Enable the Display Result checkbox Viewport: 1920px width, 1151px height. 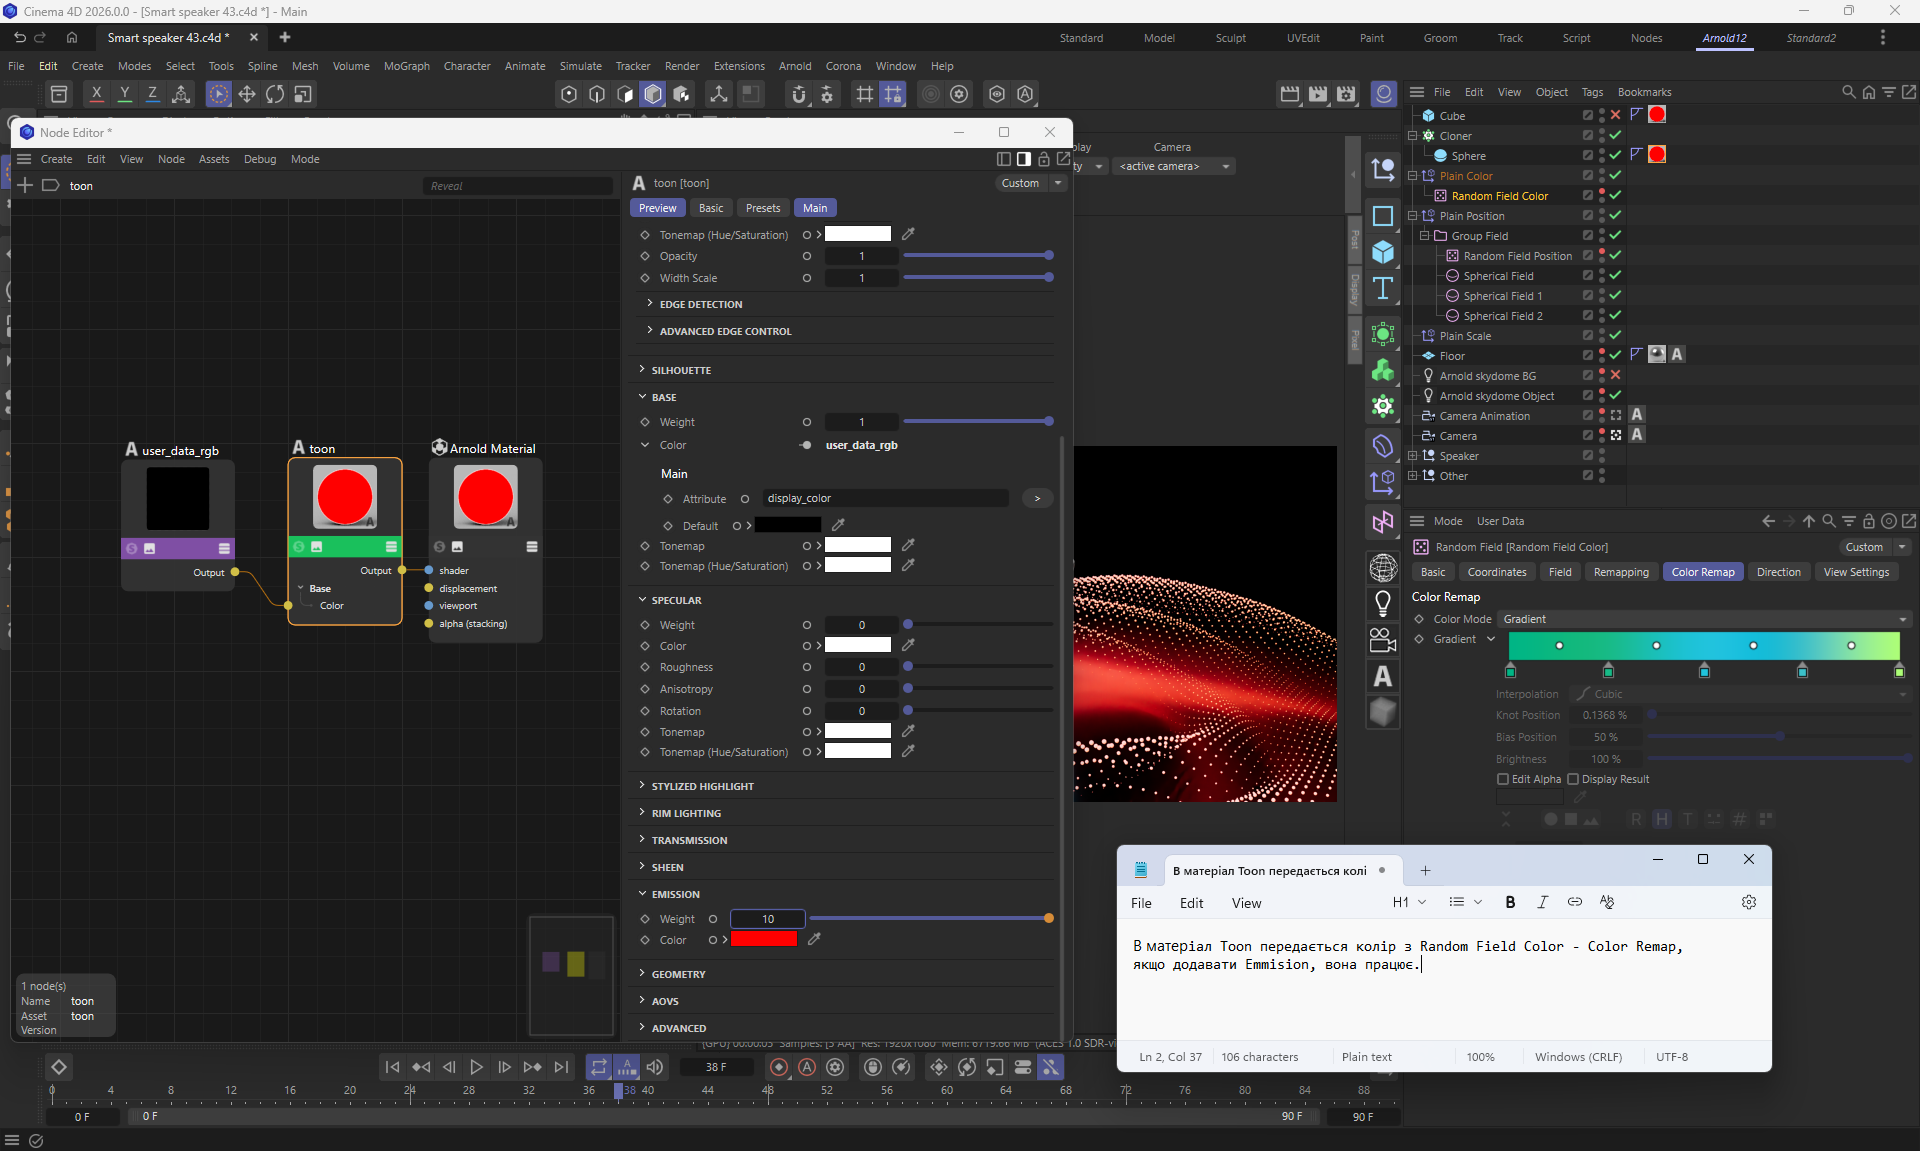tap(1573, 779)
